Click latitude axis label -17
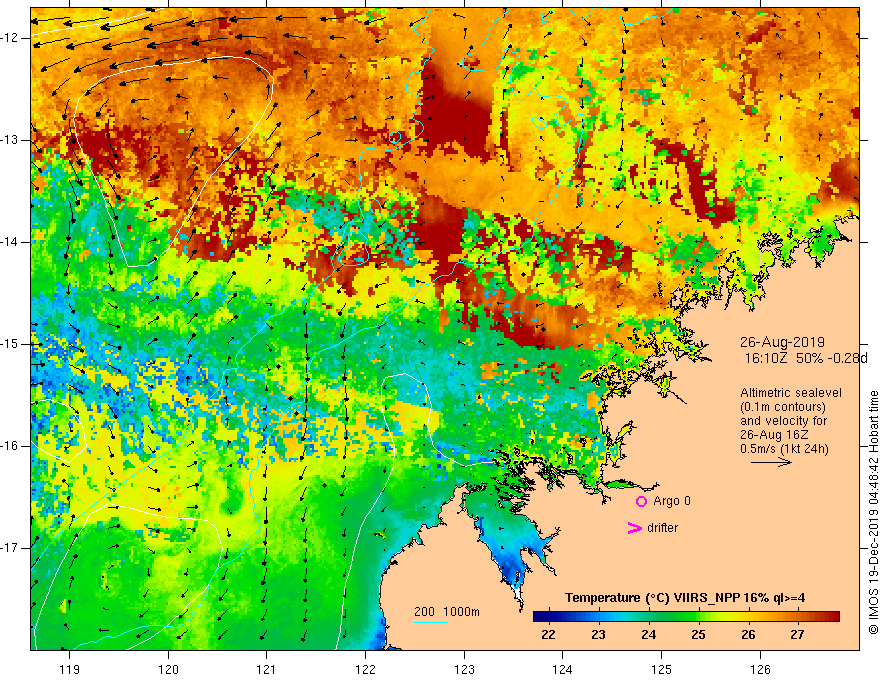880x680 pixels. 11,548
